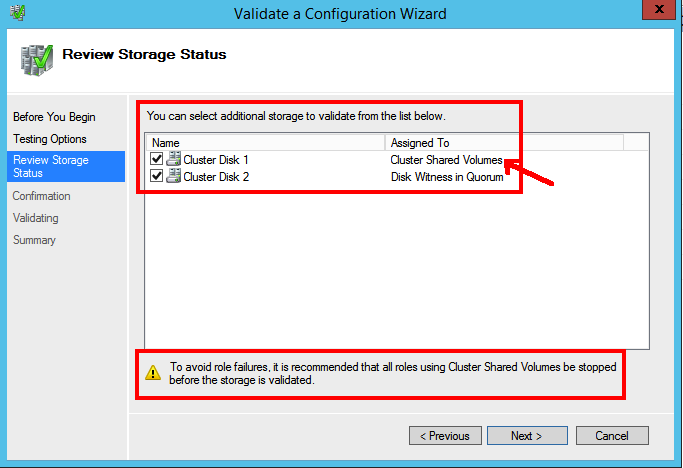683x468 pixels.
Task: Close the Validate a Configuration Wizard window
Action: [659, 9]
